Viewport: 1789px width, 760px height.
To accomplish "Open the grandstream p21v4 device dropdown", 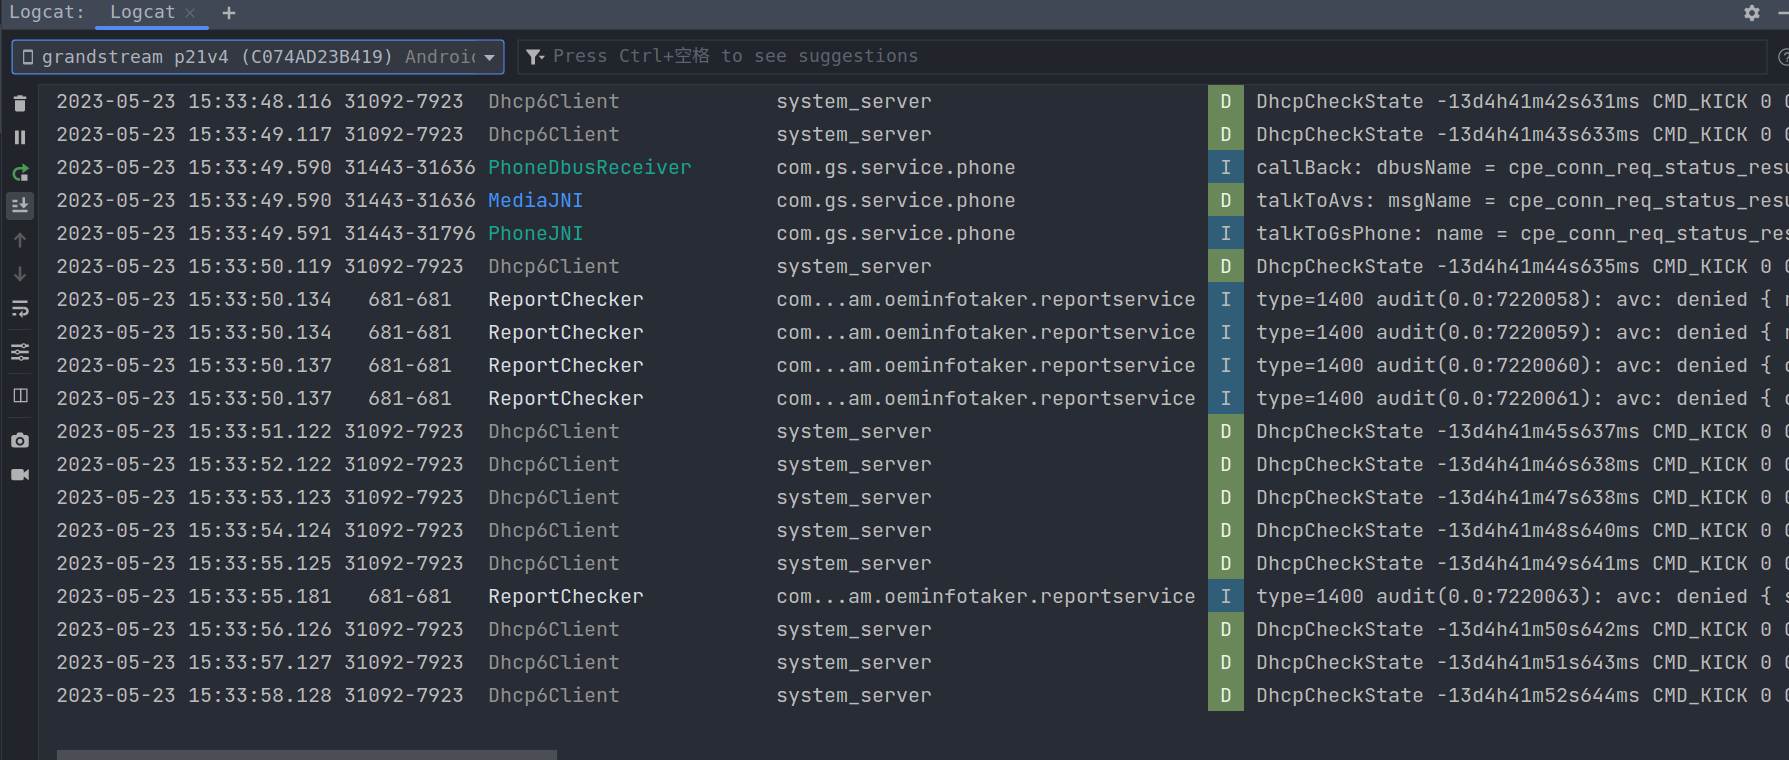I will (x=258, y=57).
